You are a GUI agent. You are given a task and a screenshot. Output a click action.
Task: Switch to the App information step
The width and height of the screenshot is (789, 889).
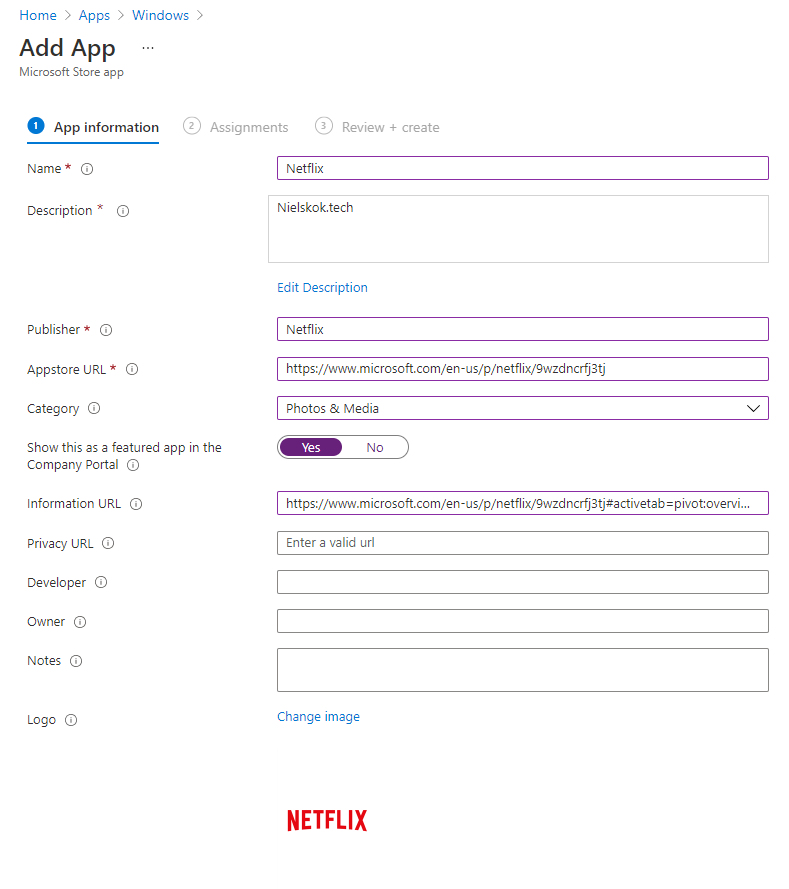pyautogui.click(x=94, y=127)
